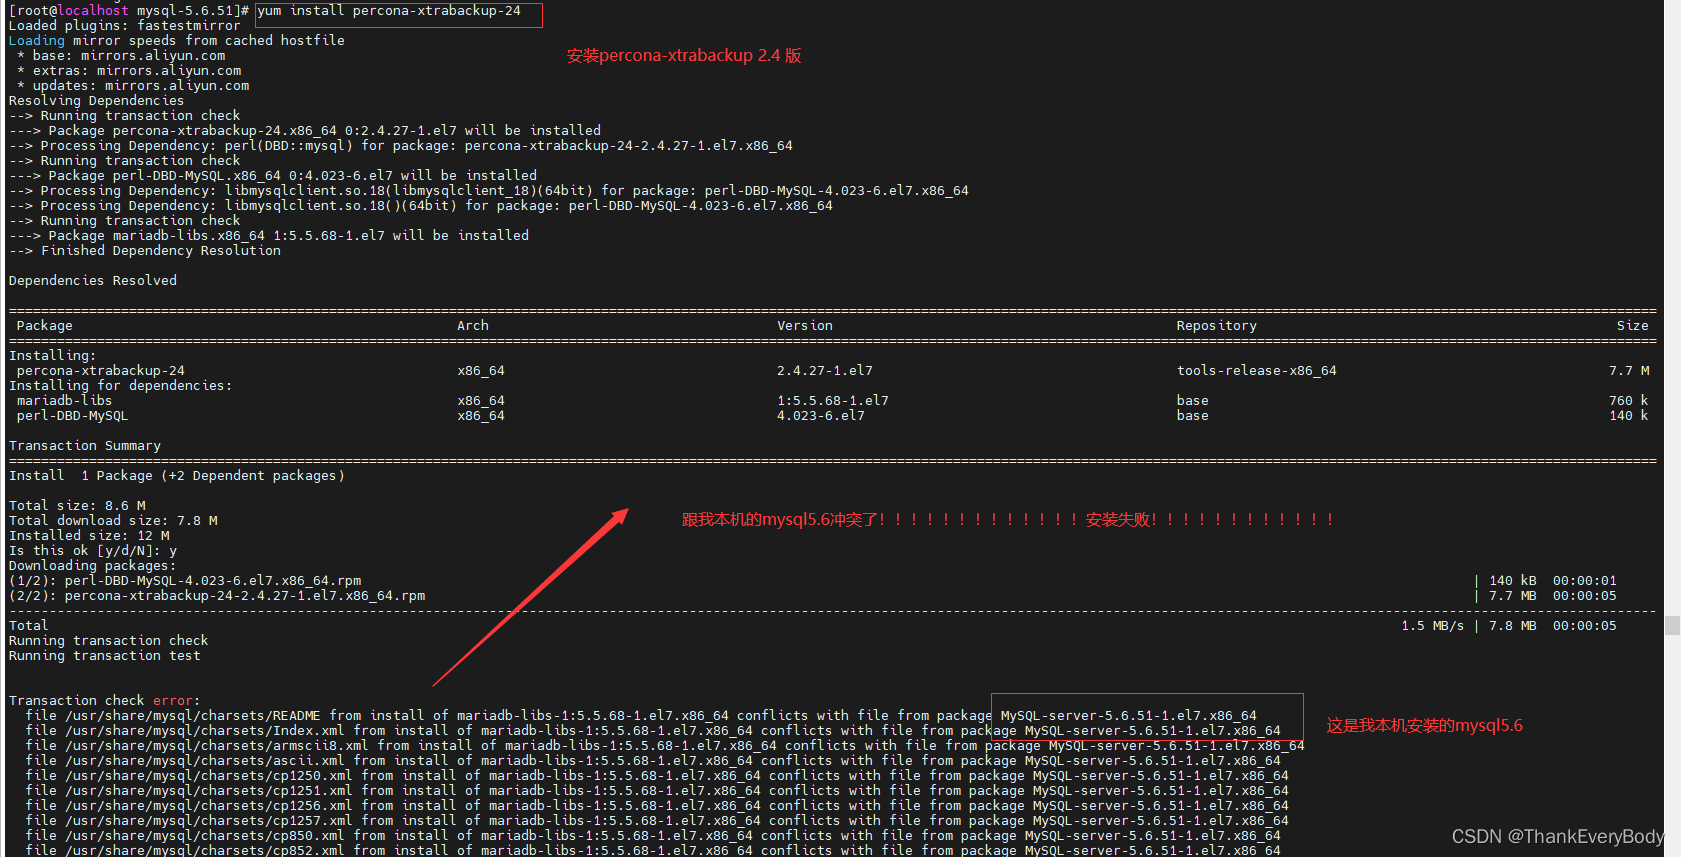Click the 'Is this ok [y/d/N]: y' prompt
Image resolution: width=1681 pixels, height=857 pixels.
click(x=93, y=551)
